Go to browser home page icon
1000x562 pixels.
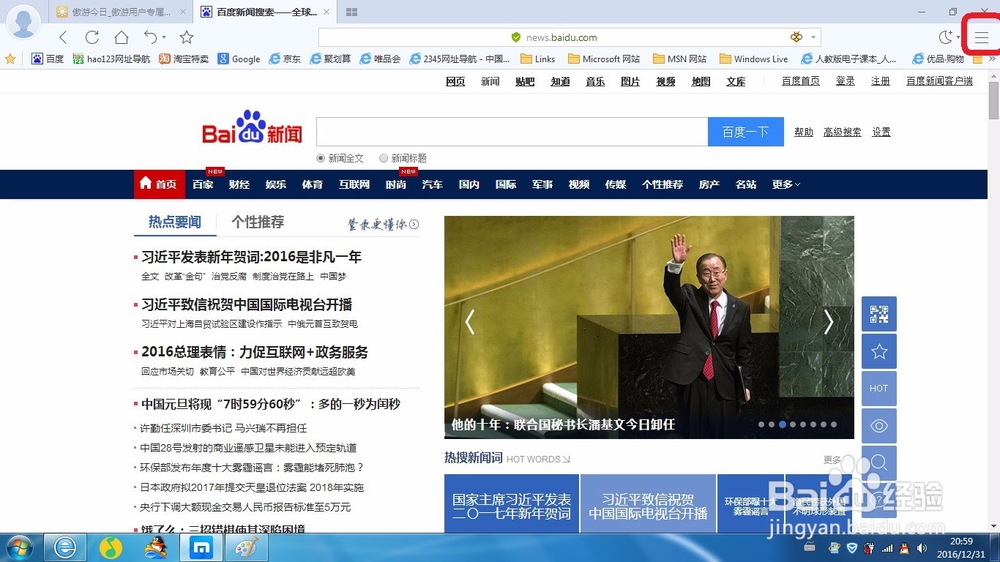pyautogui.click(x=121, y=38)
